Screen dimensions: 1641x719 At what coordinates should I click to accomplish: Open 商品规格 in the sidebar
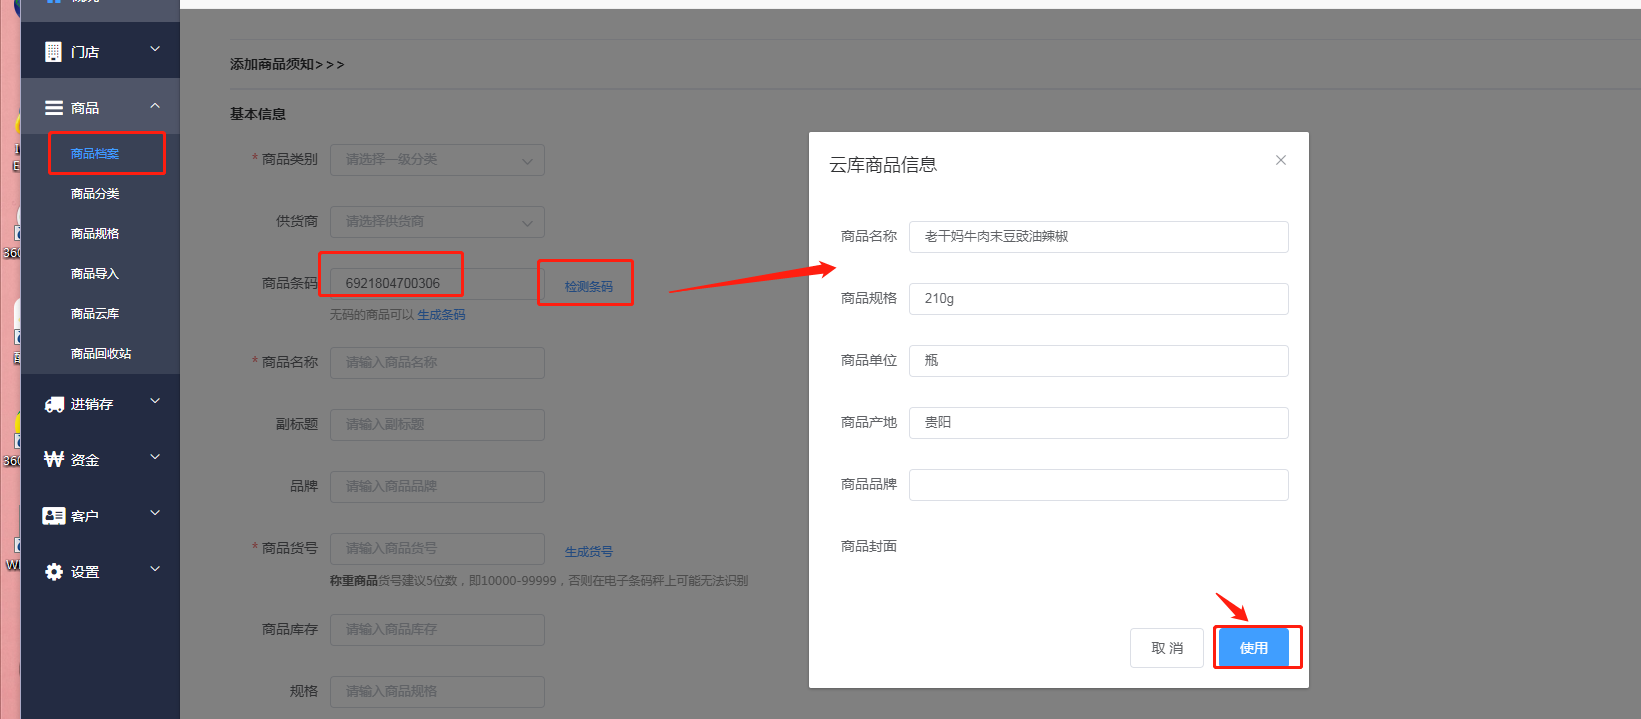[x=95, y=234]
